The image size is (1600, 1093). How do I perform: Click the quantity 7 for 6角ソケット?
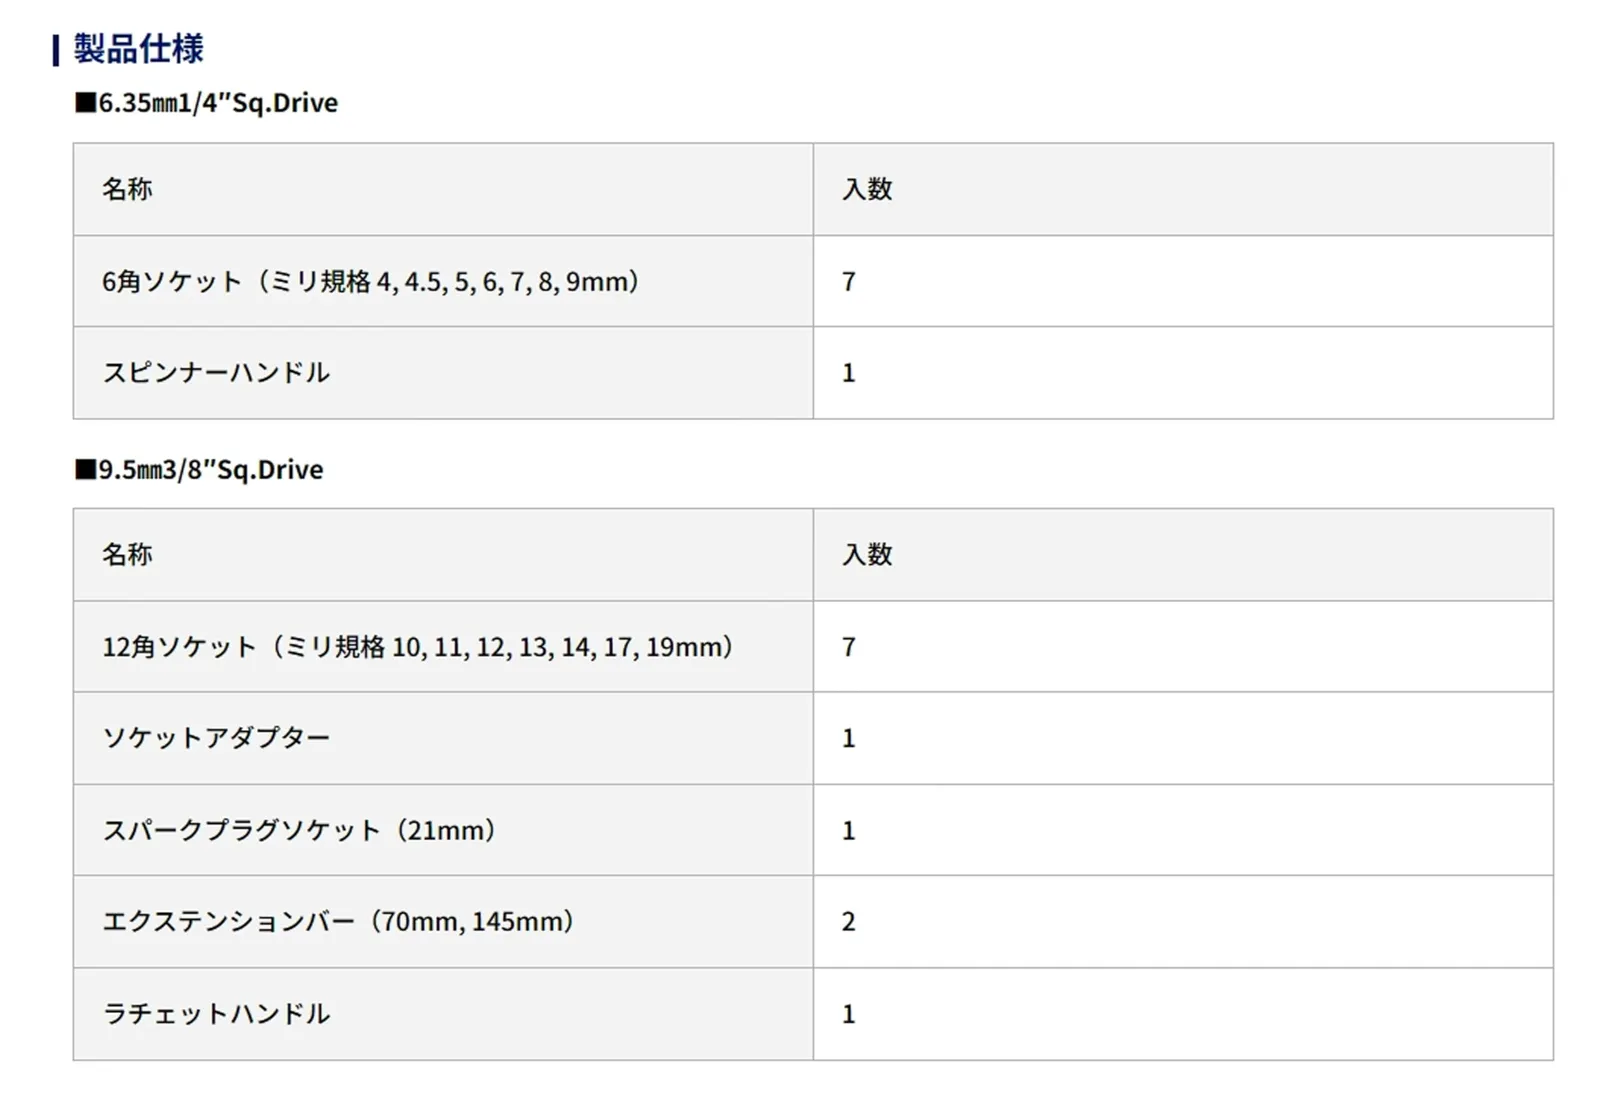(849, 282)
